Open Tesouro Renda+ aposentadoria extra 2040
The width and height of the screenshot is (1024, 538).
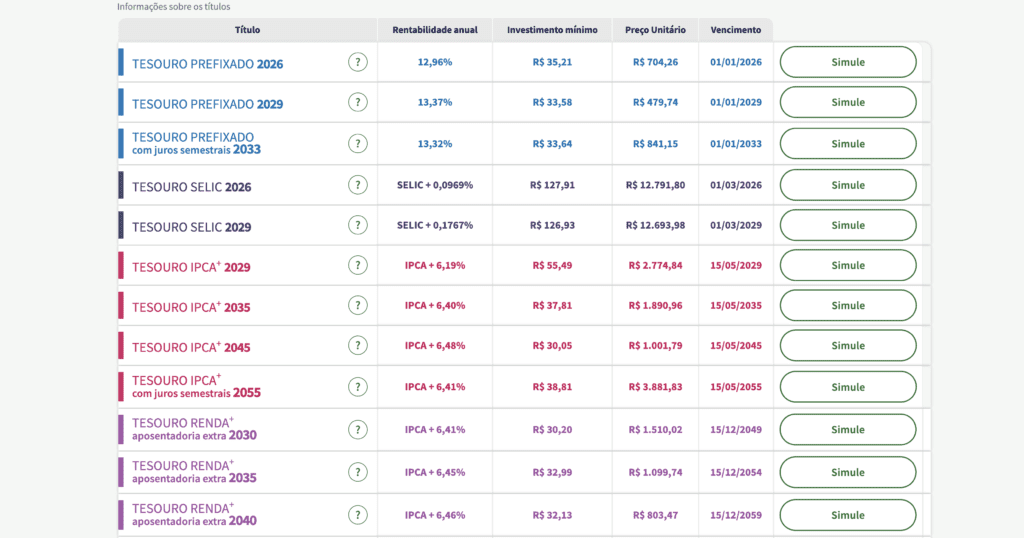coord(194,514)
